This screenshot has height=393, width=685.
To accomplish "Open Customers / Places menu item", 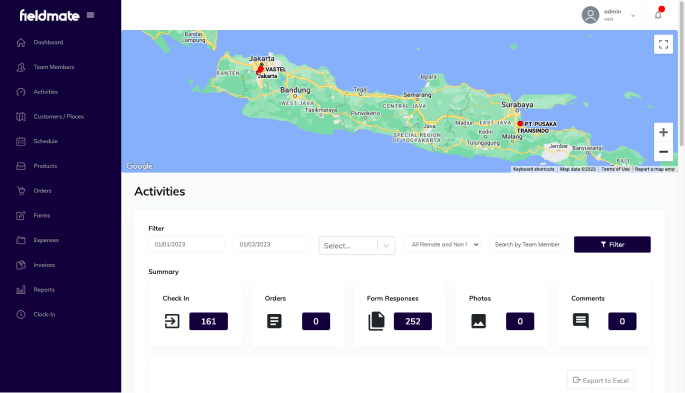I will (x=59, y=117).
